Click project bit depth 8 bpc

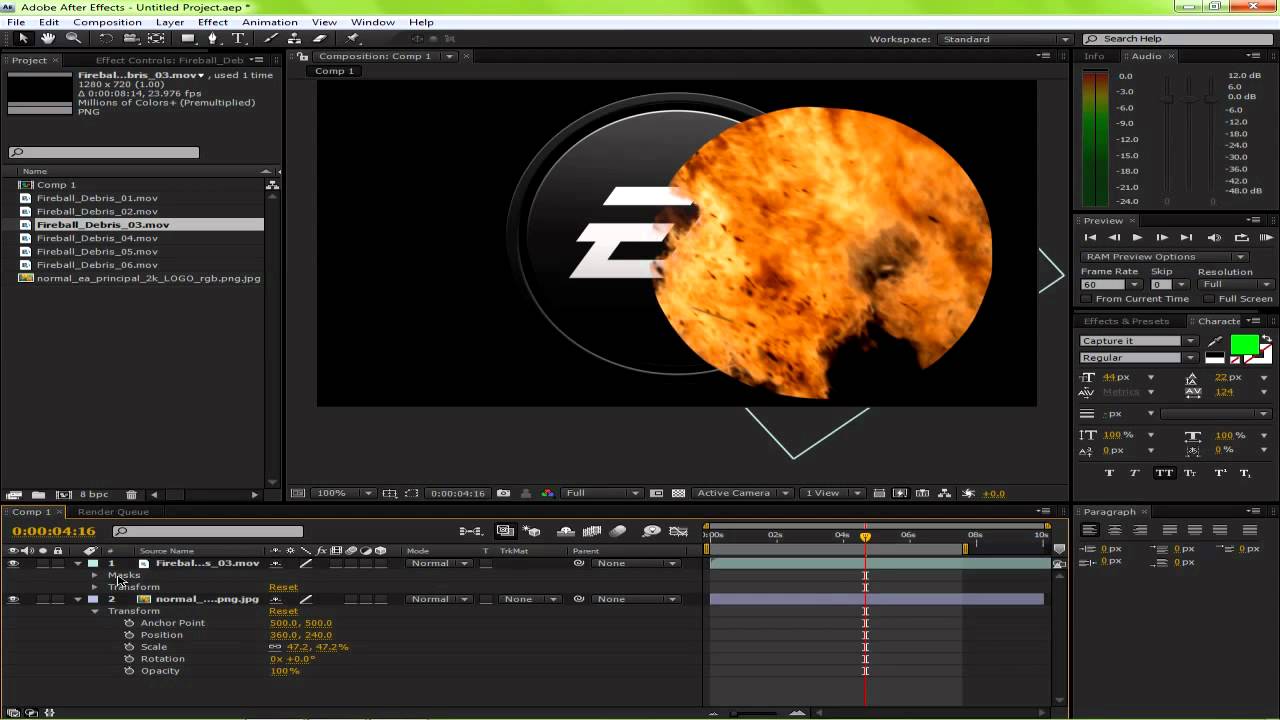coord(94,494)
